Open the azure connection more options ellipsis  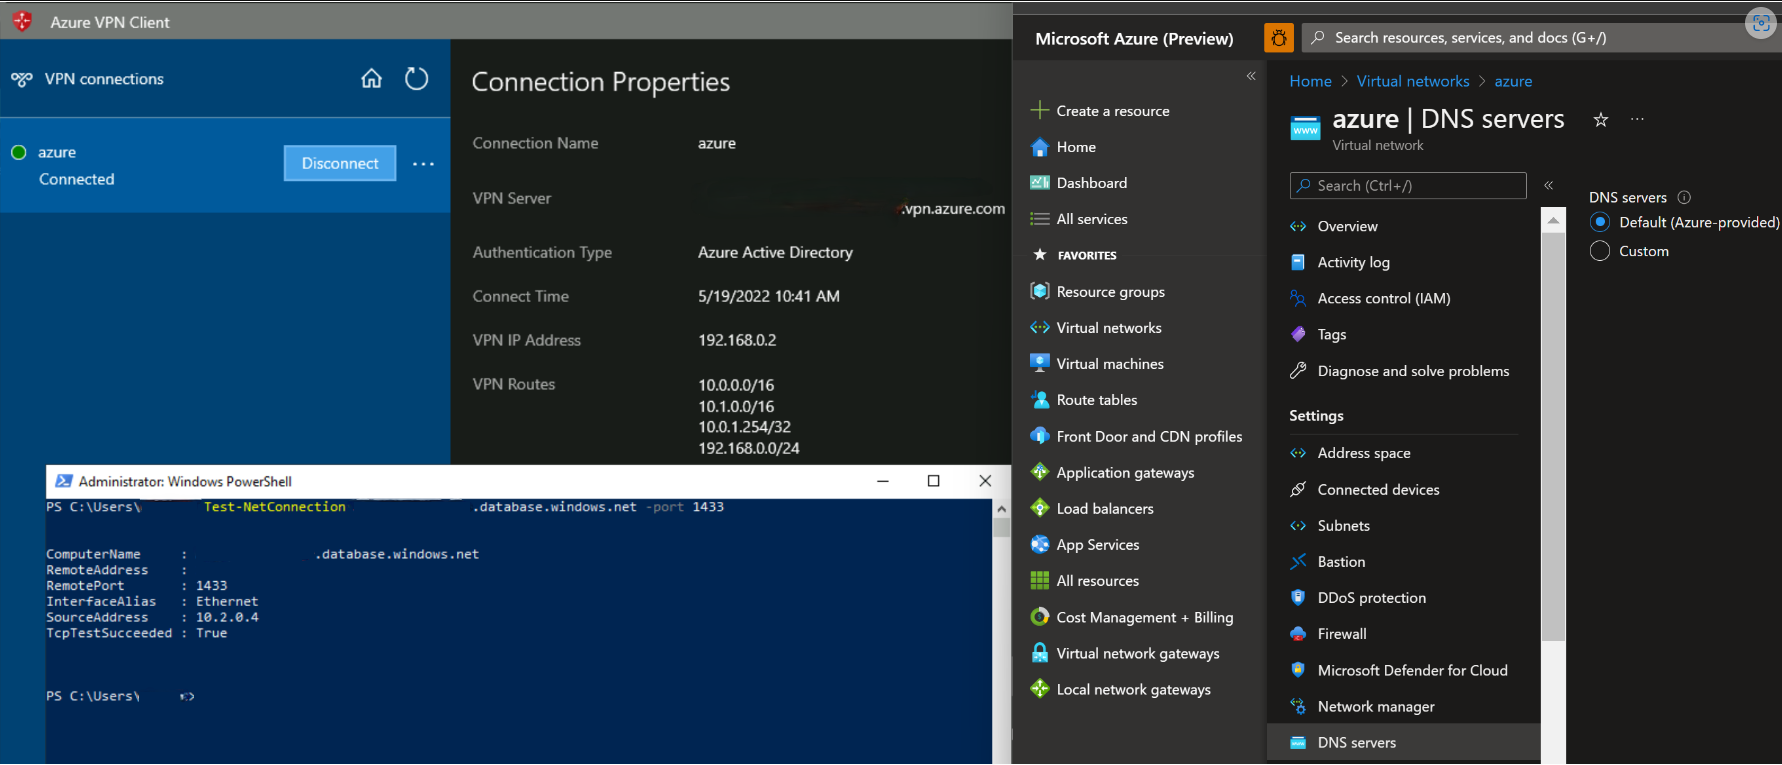pyautogui.click(x=423, y=164)
